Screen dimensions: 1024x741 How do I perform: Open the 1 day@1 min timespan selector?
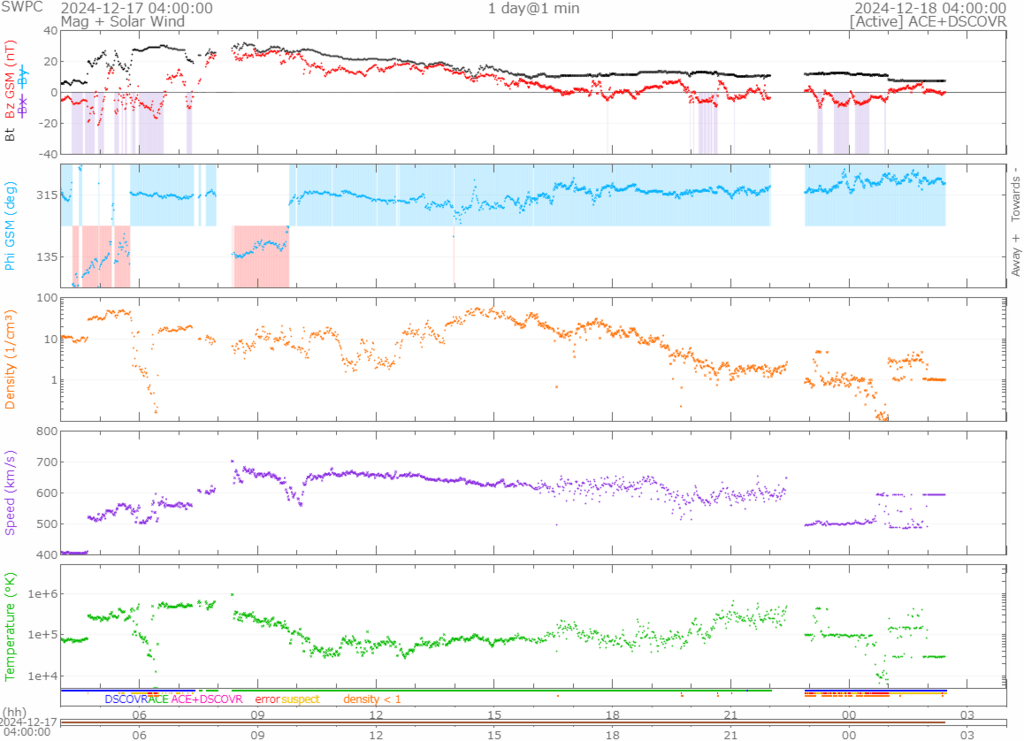coord(533,8)
